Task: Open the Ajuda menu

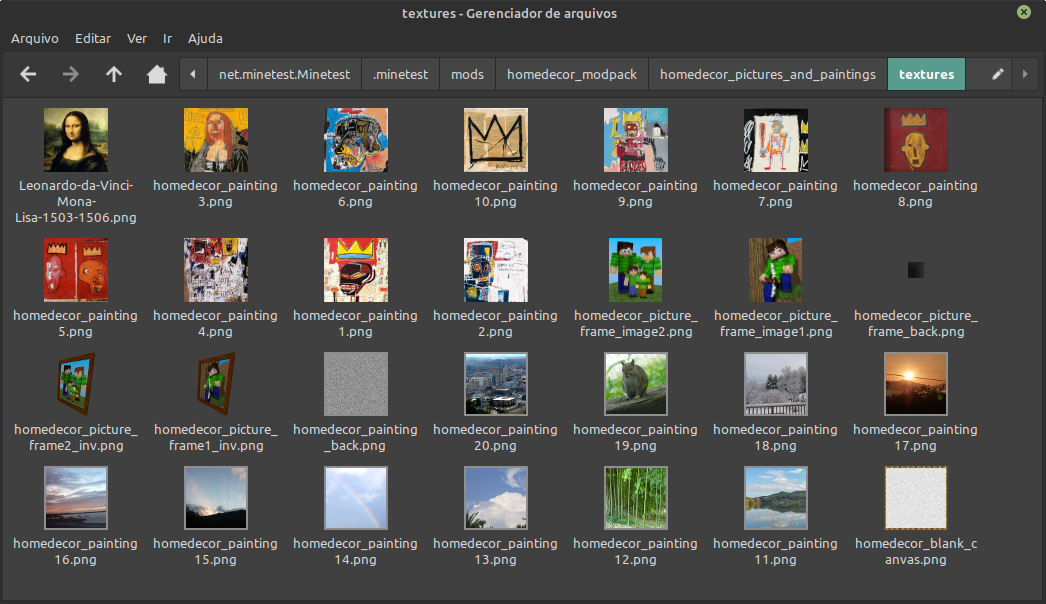Action: click(205, 39)
